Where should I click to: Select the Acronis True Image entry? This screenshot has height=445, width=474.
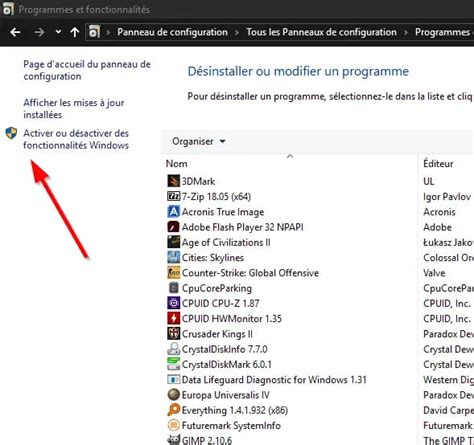click(223, 212)
